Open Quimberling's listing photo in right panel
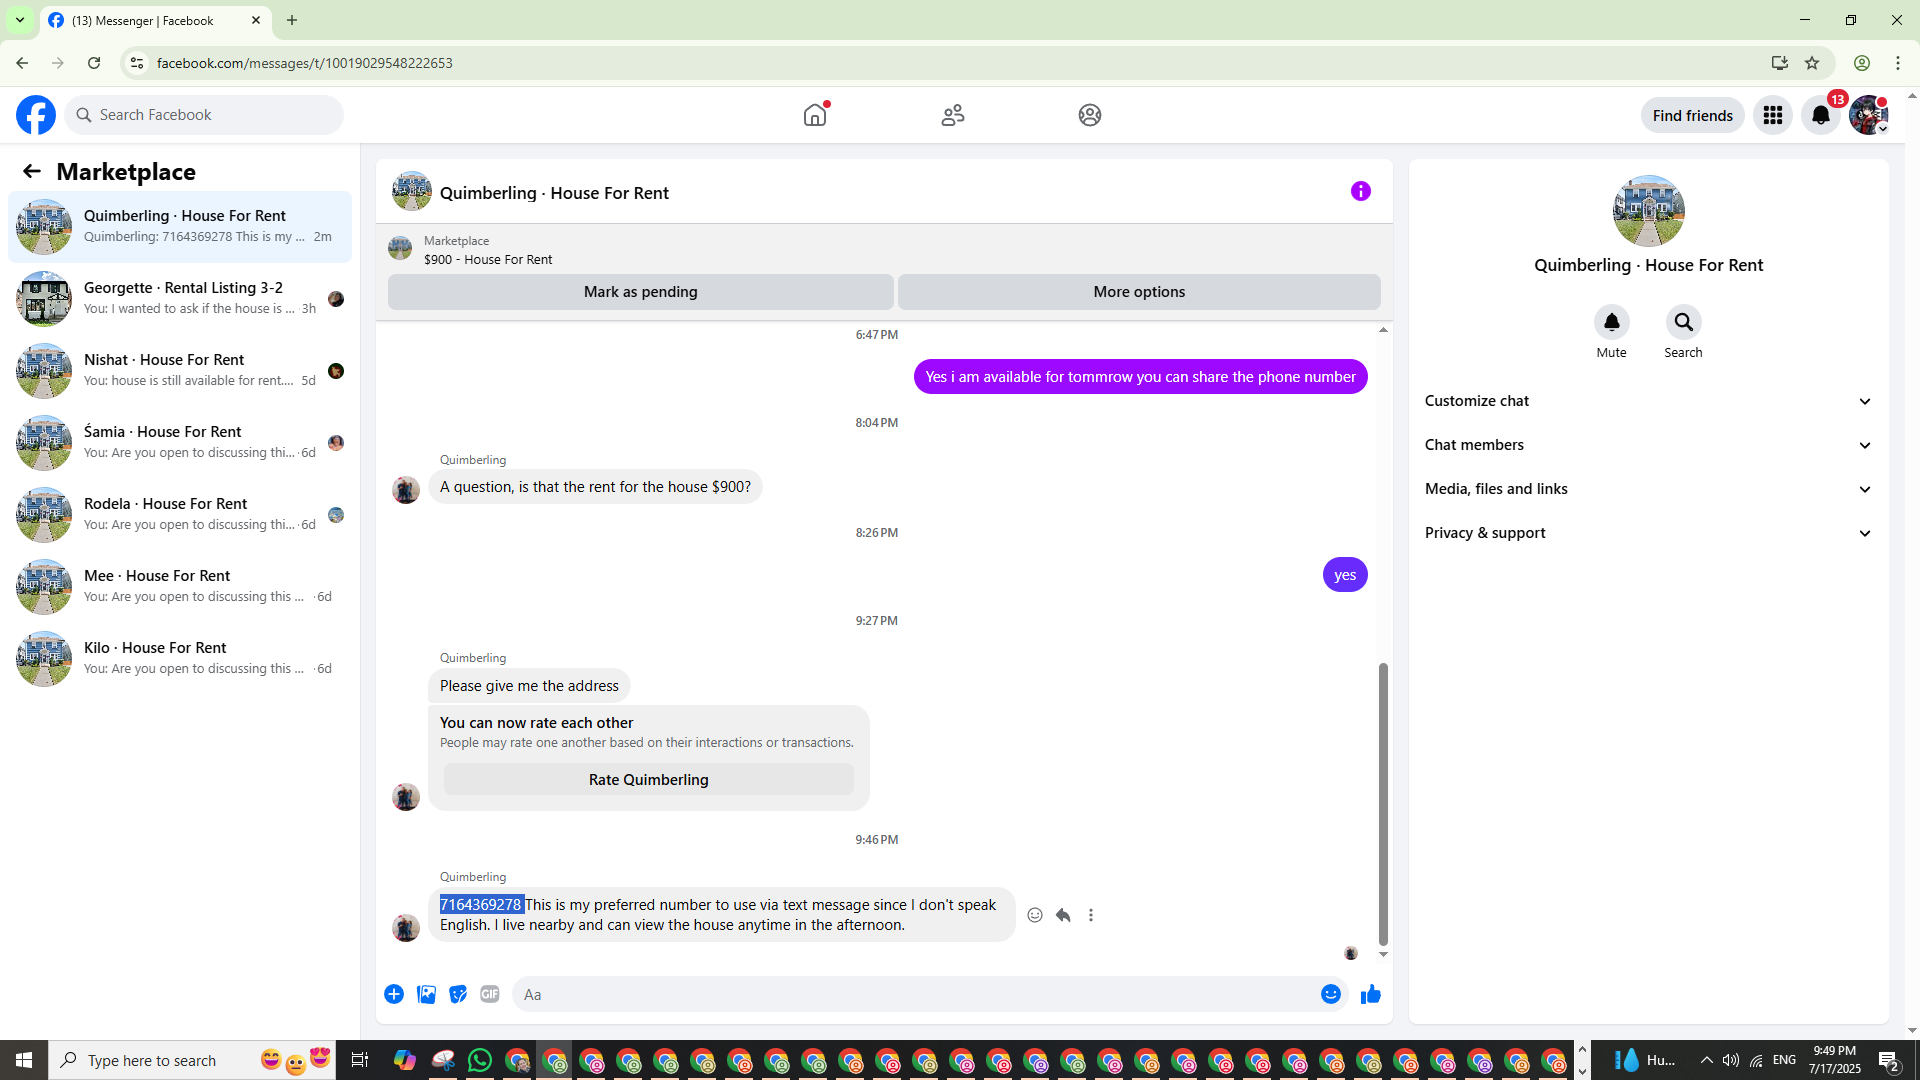1920x1080 pixels. (1649, 211)
